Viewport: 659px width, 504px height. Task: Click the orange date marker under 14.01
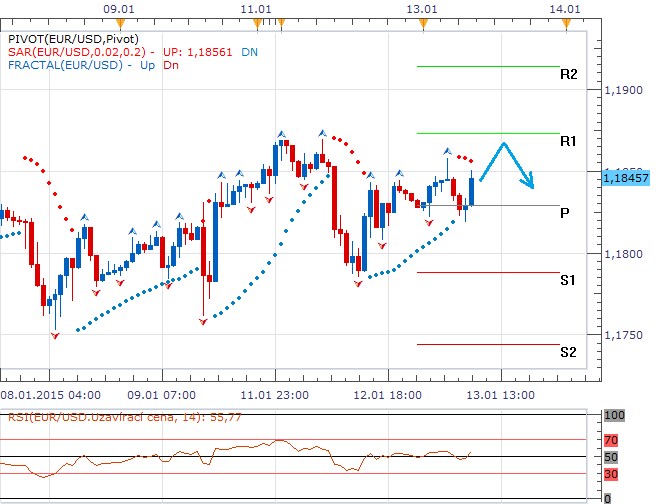[566, 20]
